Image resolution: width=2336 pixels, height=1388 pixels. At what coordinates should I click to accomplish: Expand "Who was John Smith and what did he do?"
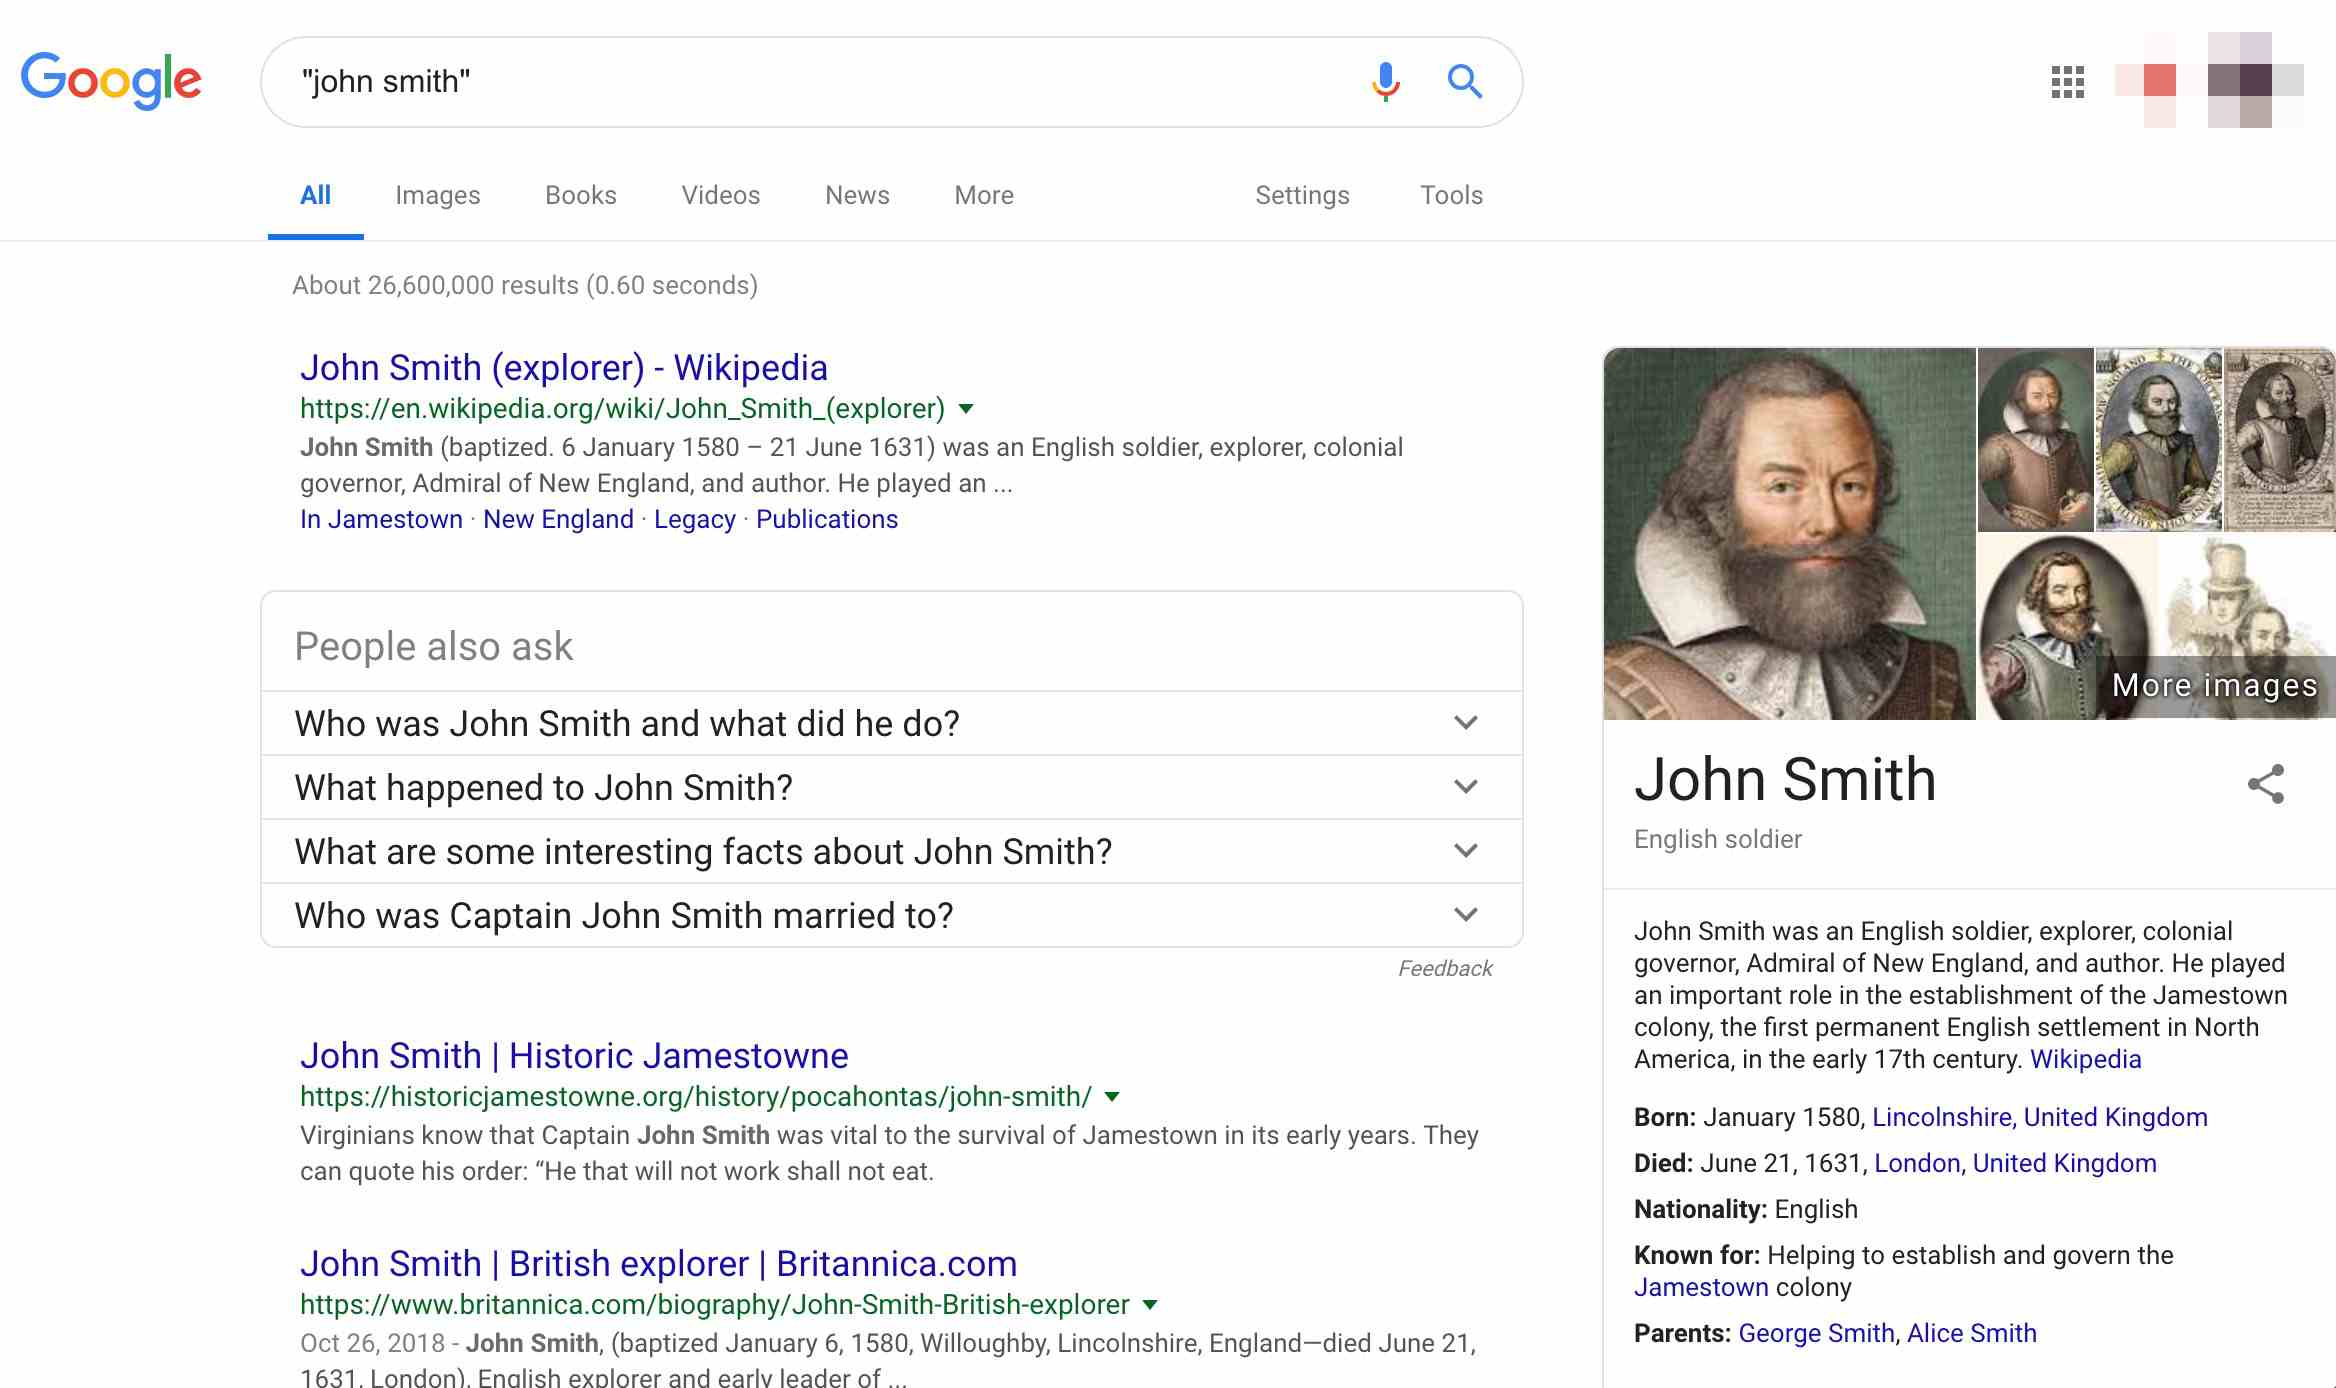point(891,723)
